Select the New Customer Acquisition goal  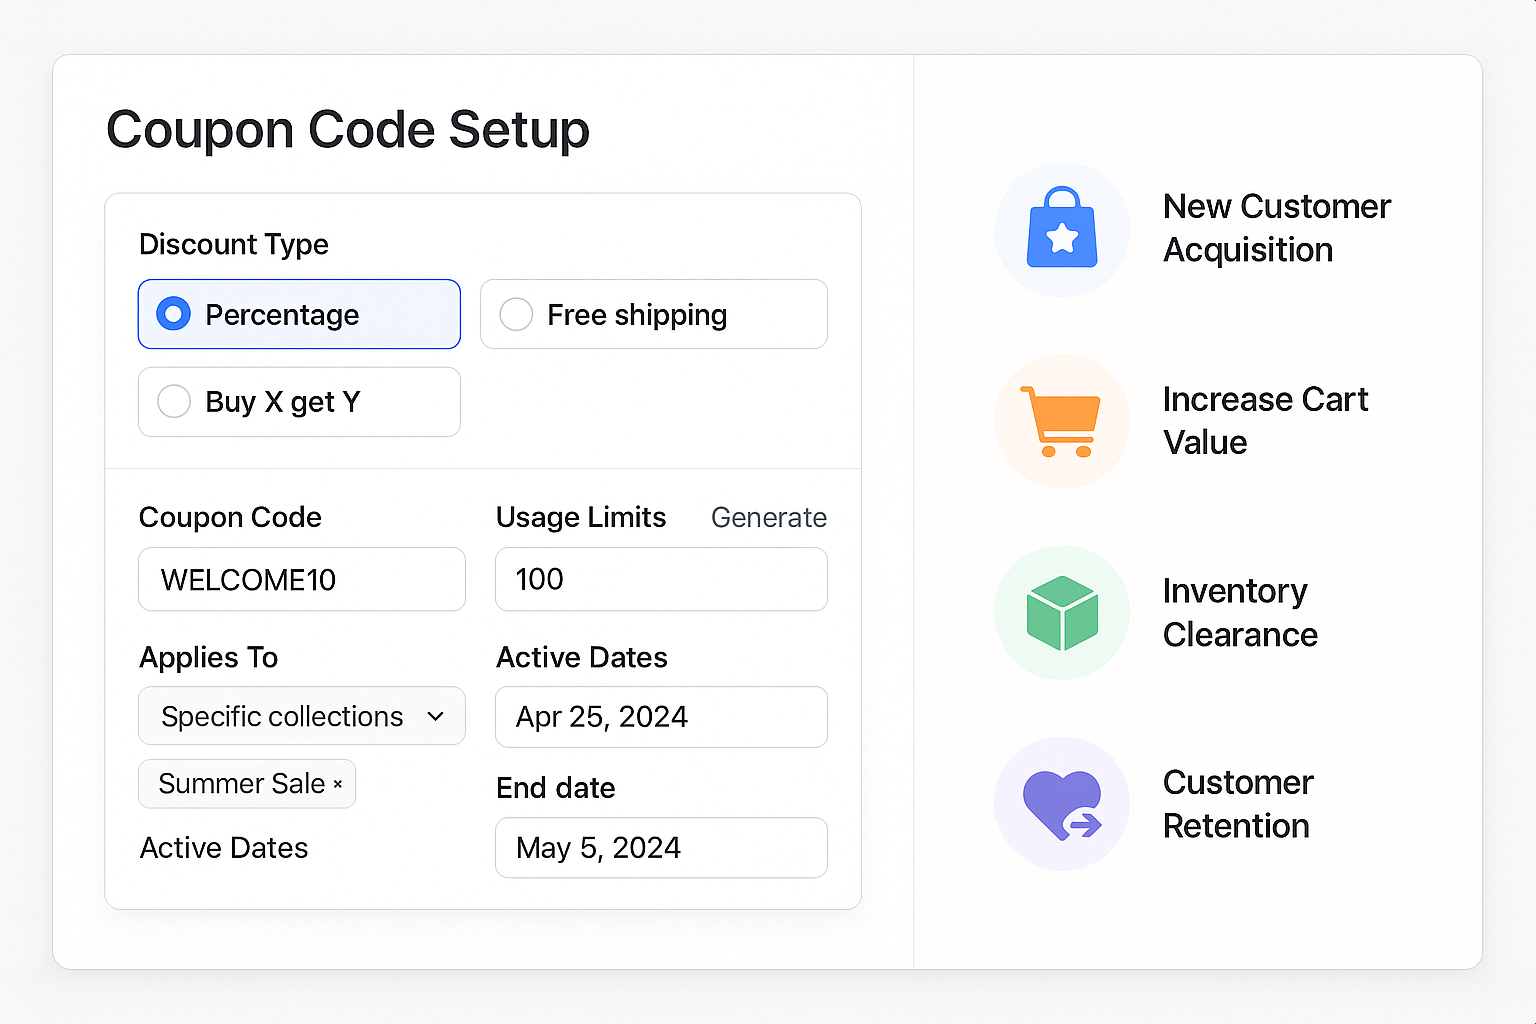1276,228
